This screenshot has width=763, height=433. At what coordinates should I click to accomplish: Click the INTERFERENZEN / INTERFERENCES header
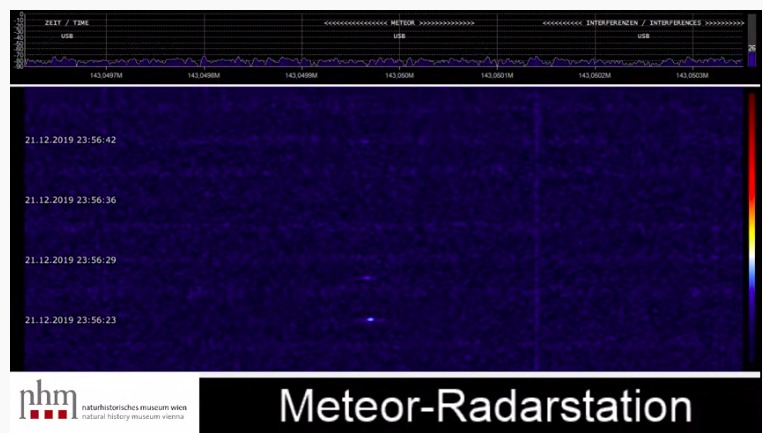click(643, 22)
